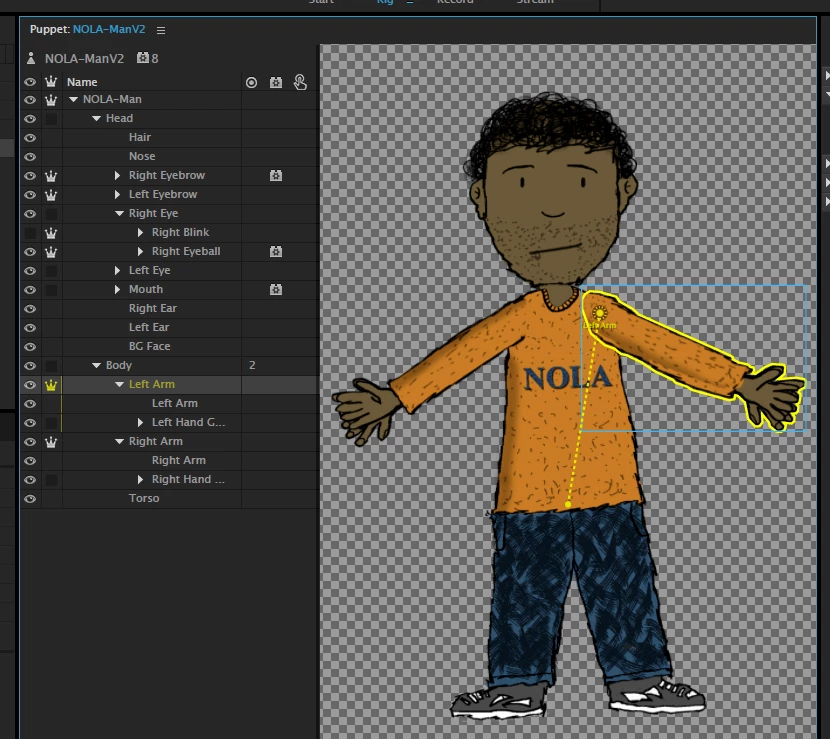Click the Left Arm origin handle on puppet
Image resolution: width=830 pixels, height=739 pixels.
600,313
